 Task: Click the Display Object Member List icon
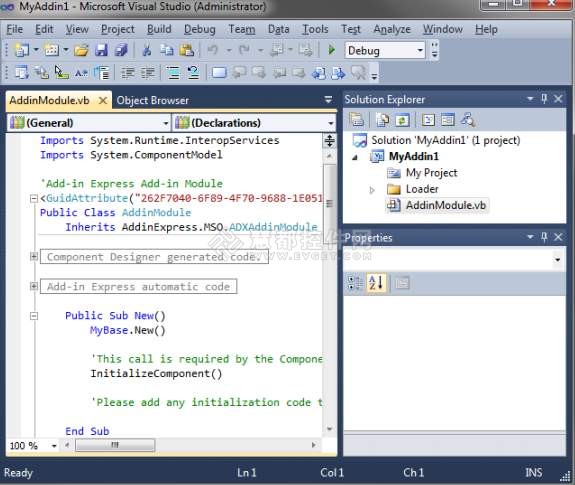tap(22, 73)
